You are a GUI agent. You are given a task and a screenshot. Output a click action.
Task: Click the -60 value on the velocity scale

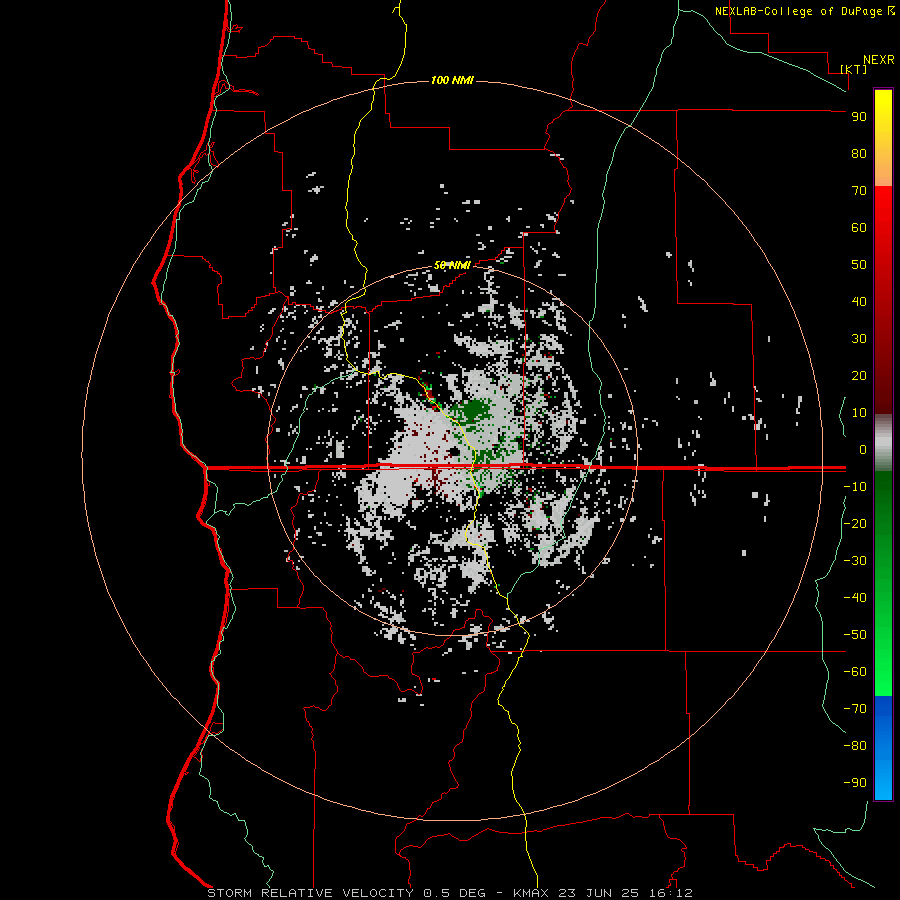tap(855, 672)
